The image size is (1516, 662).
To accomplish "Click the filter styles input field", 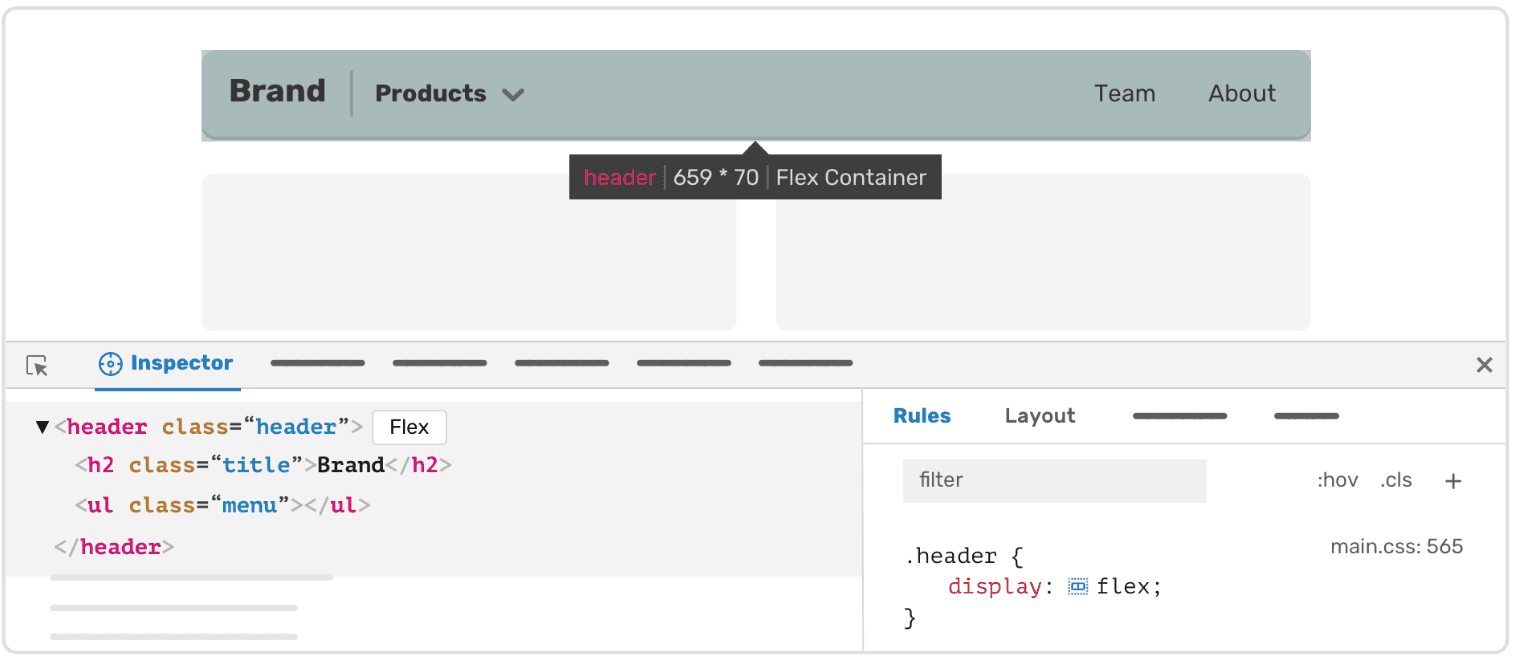I will (x=1054, y=481).
